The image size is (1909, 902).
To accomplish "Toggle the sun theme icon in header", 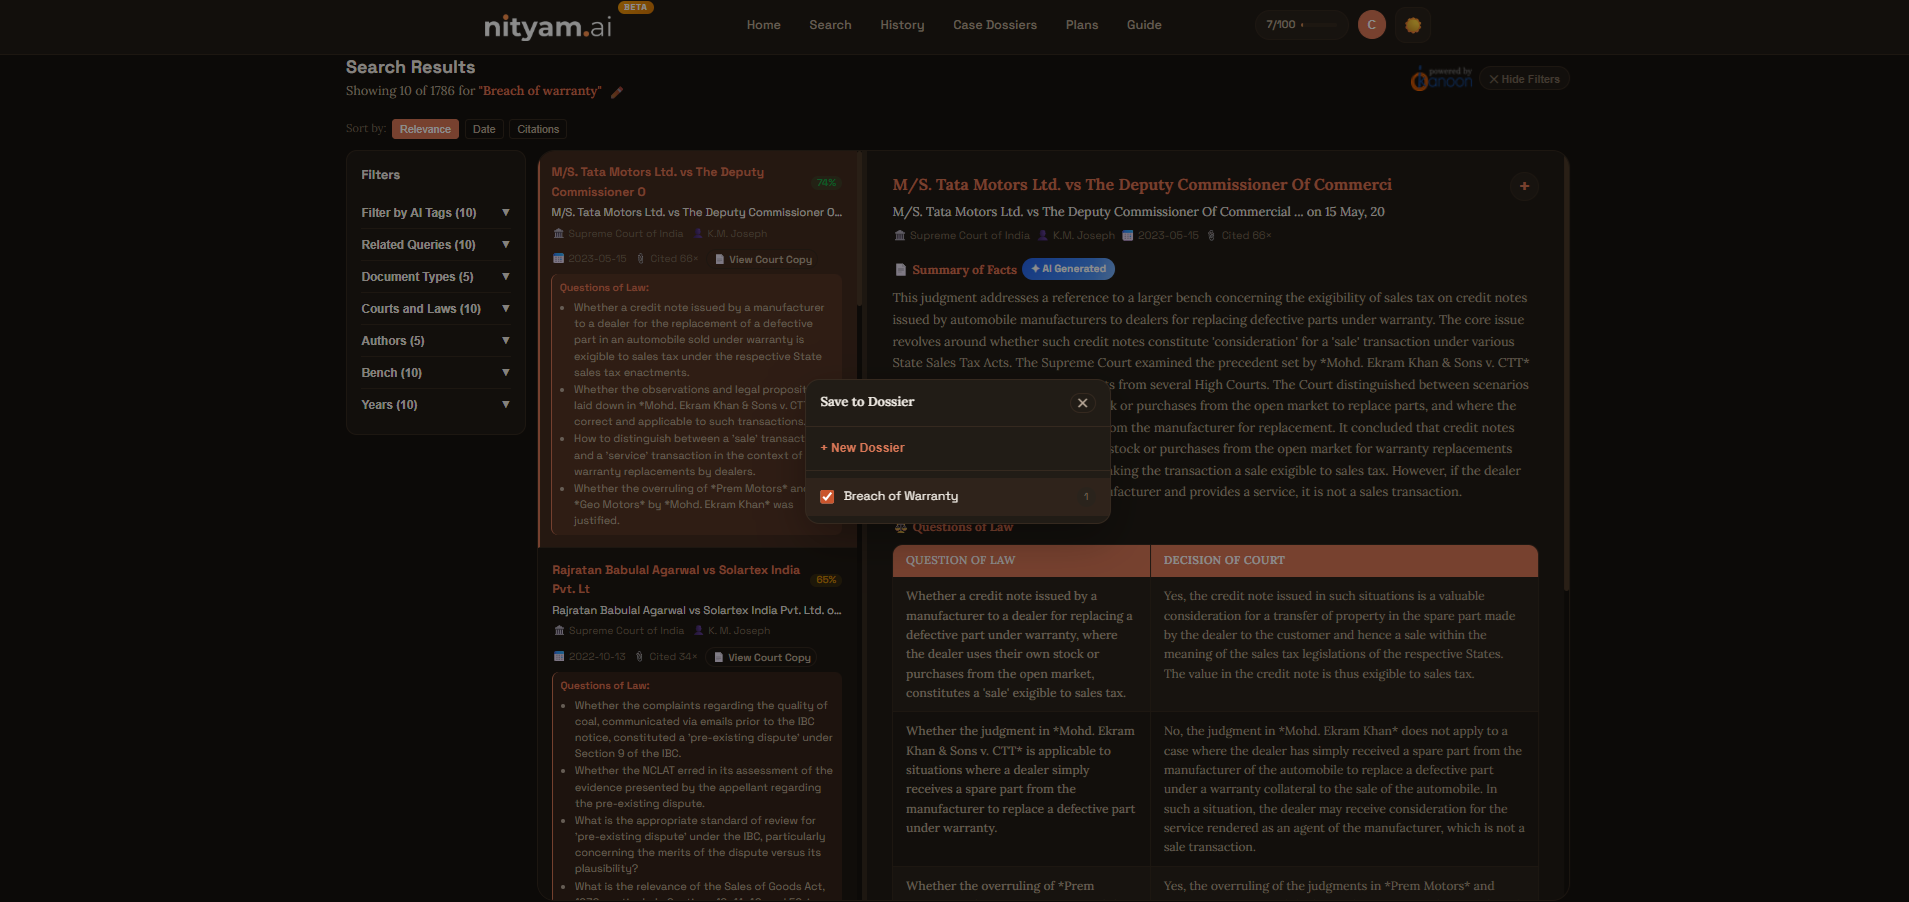I will coord(1413,25).
